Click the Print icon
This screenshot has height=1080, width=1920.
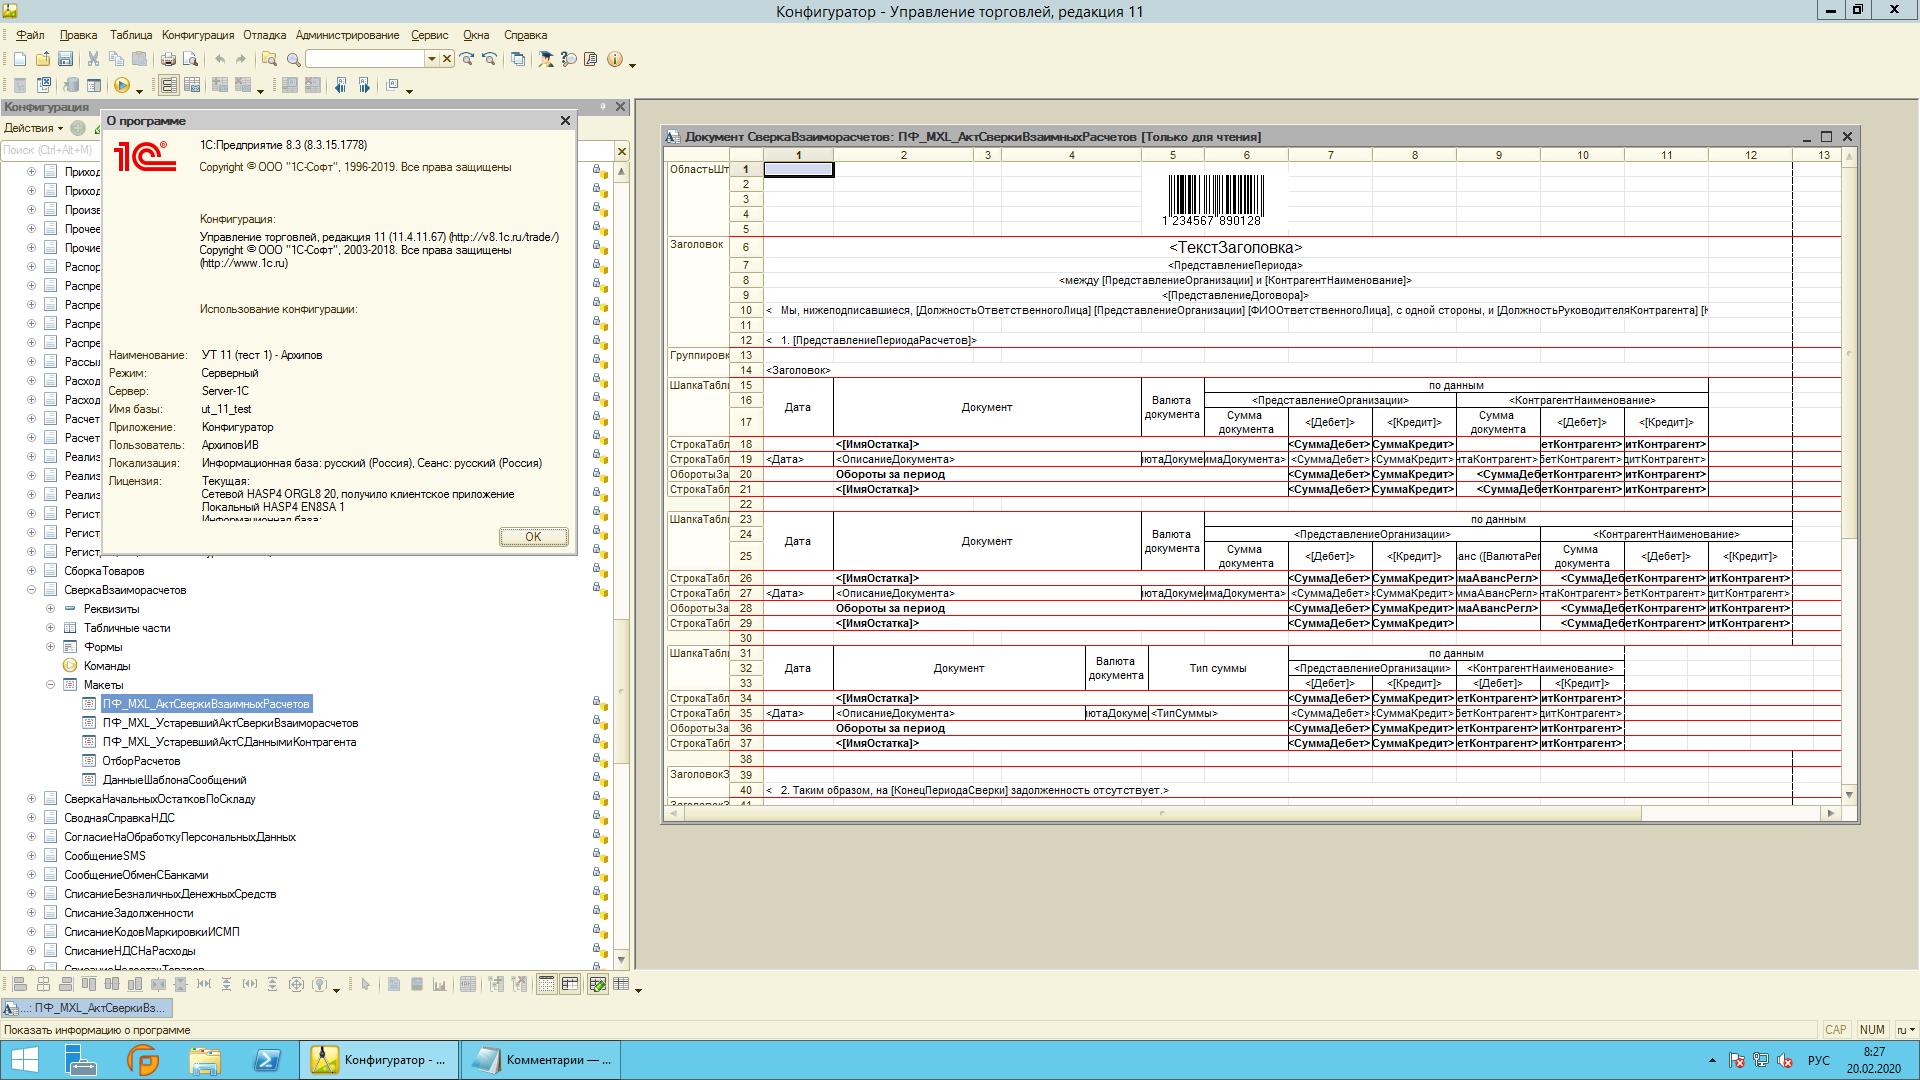(168, 59)
